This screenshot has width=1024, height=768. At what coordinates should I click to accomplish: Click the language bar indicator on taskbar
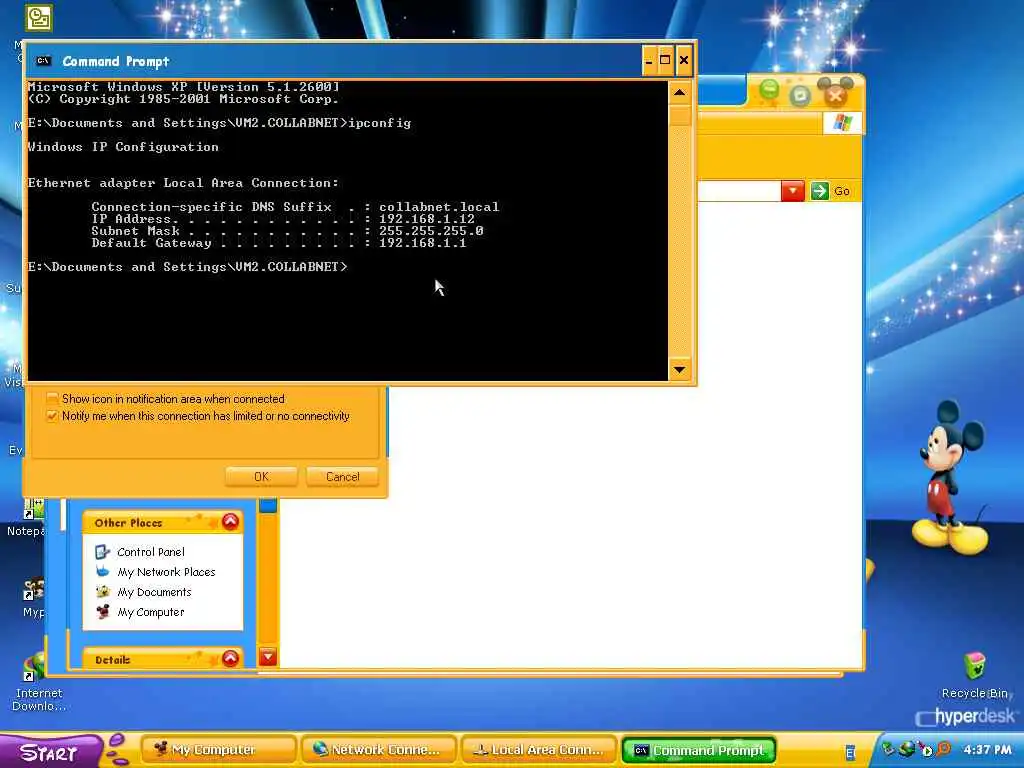coord(850,753)
